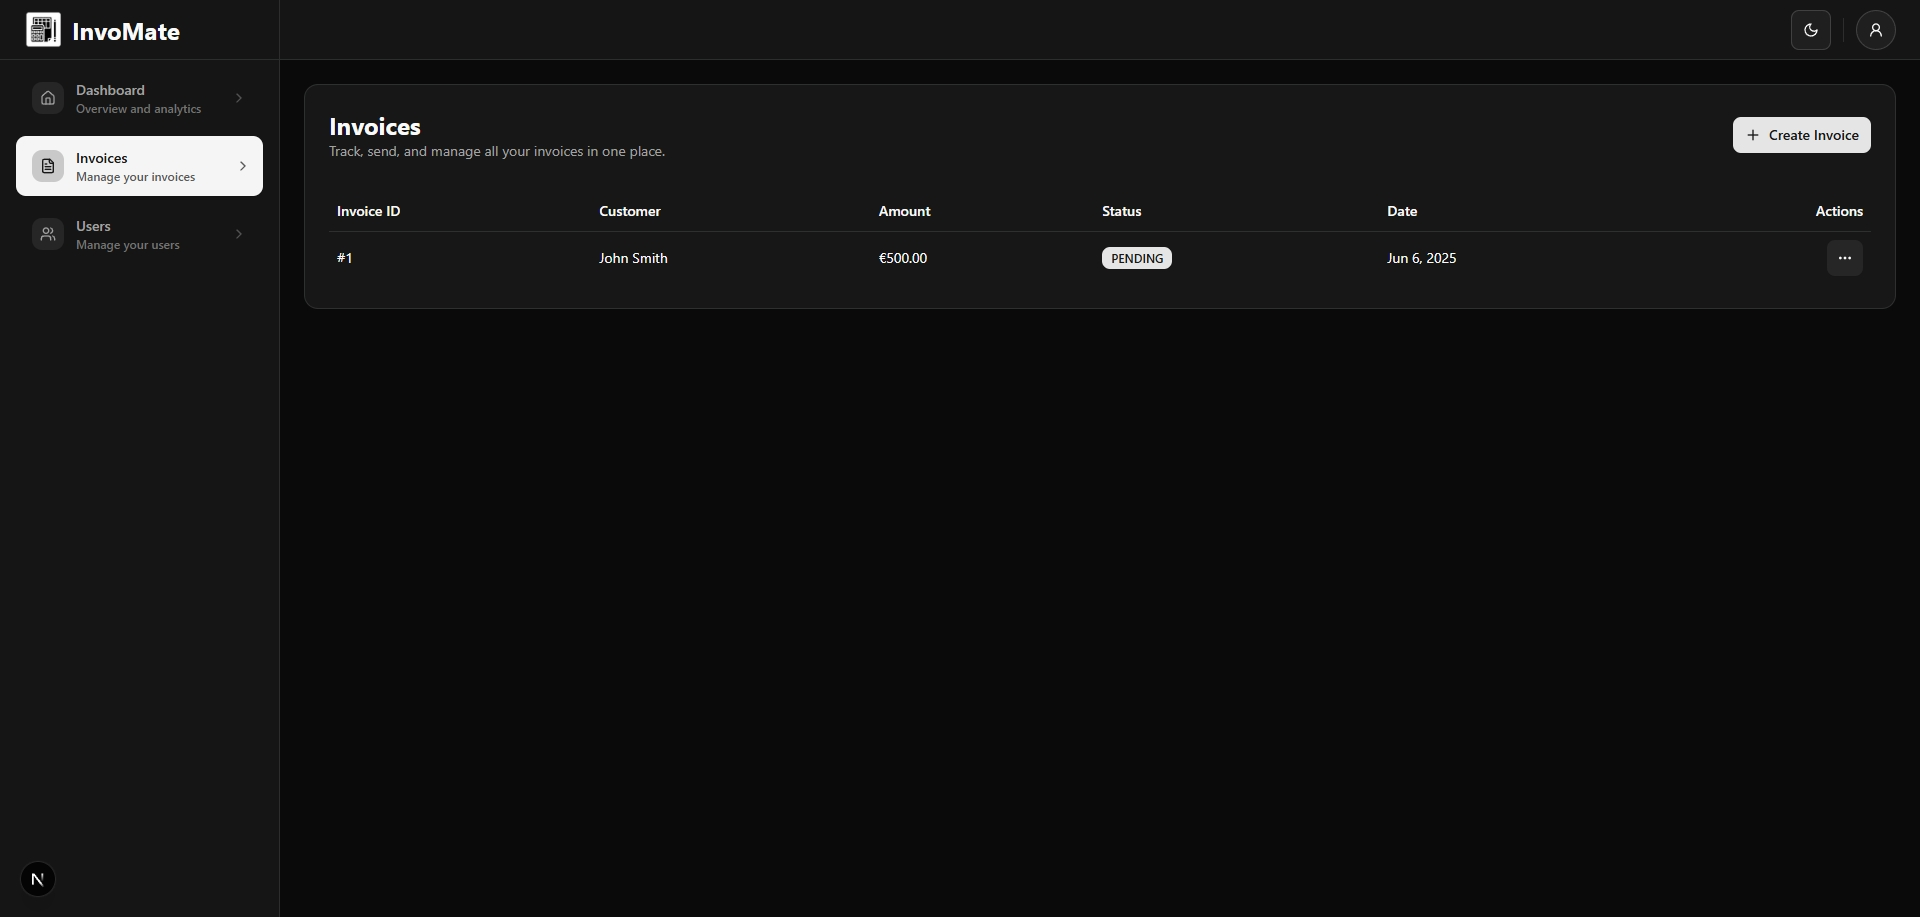Open the three-dot actions menu for invoice #1

pos(1844,258)
